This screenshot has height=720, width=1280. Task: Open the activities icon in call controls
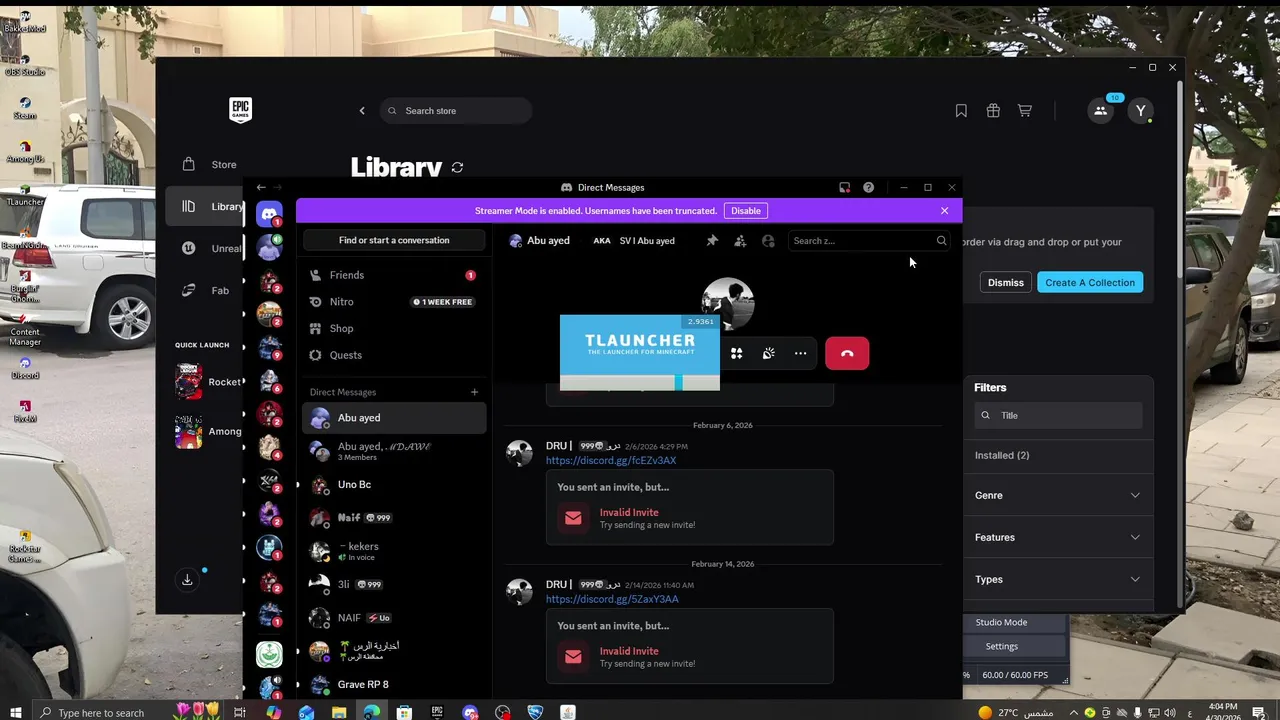tap(736, 353)
